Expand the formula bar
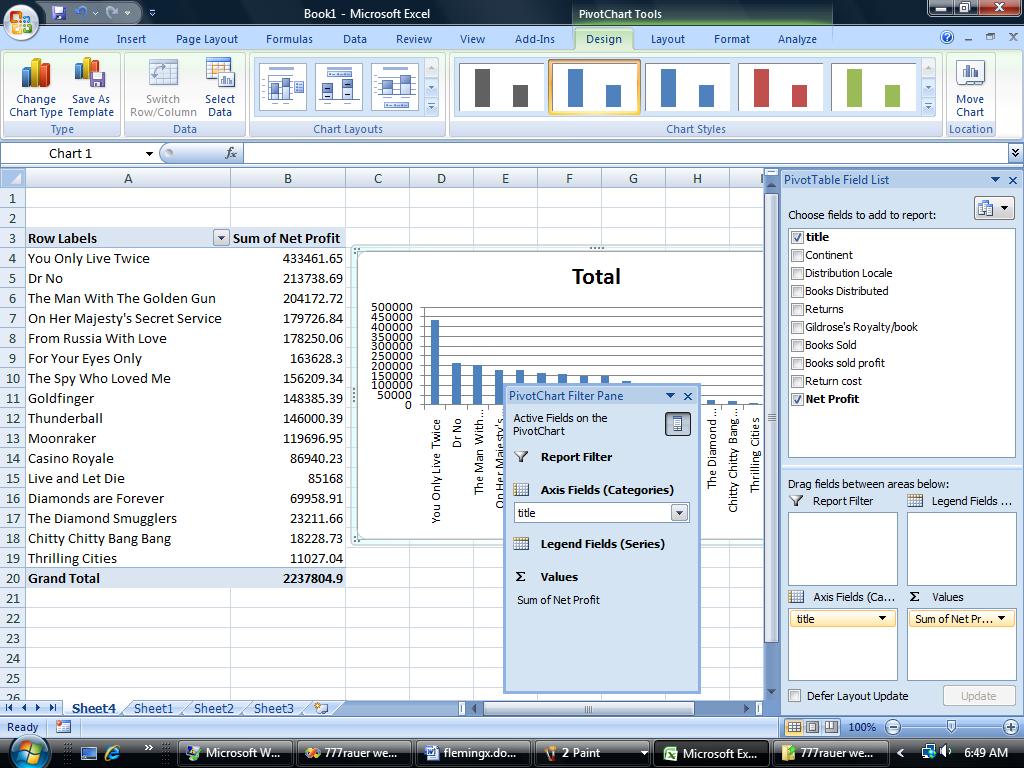The image size is (1024, 768). pos(1015,153)
